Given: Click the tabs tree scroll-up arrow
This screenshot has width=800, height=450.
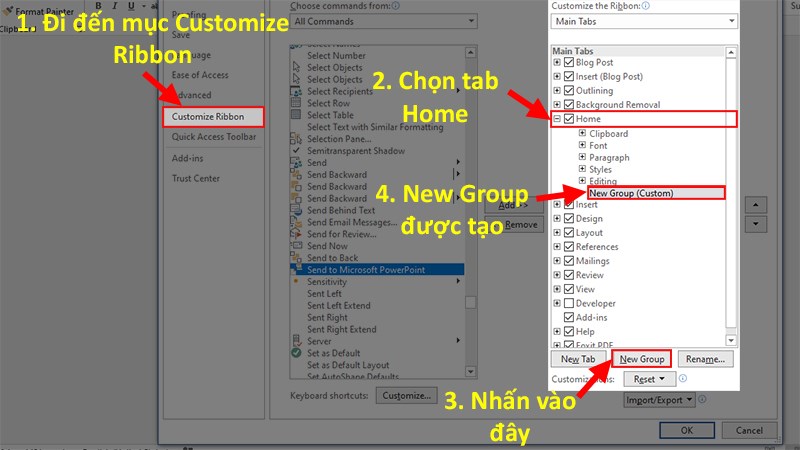Looking at the screenshot, I should point(731,52).
